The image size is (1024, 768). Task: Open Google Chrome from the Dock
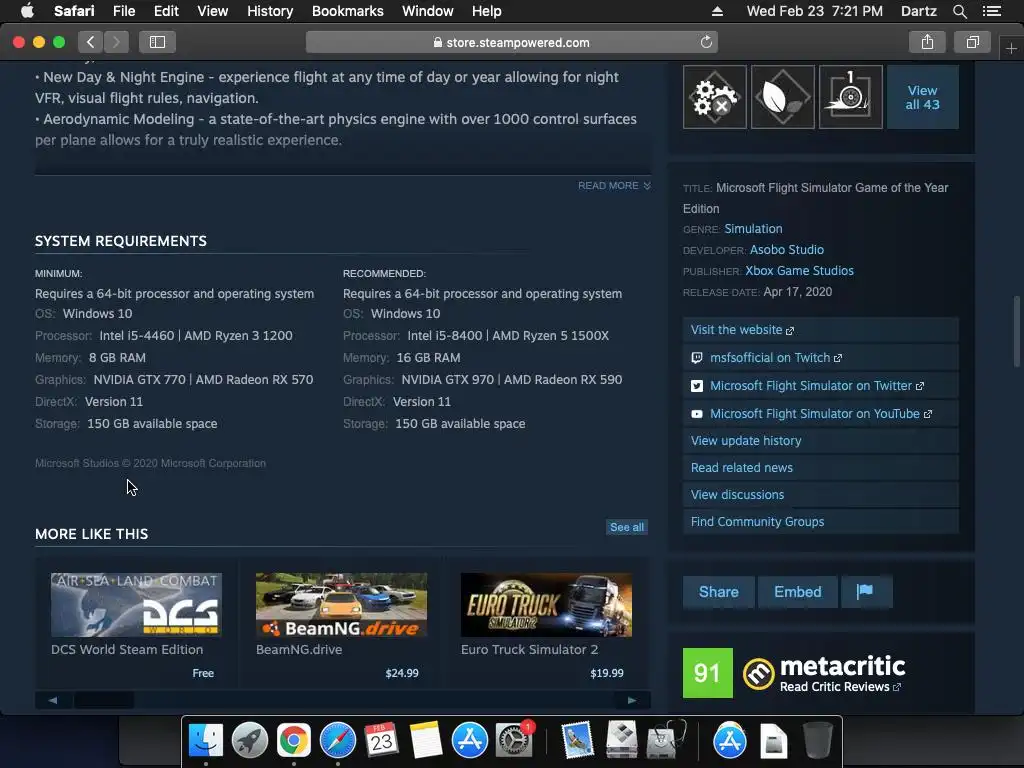pos(293,741)
